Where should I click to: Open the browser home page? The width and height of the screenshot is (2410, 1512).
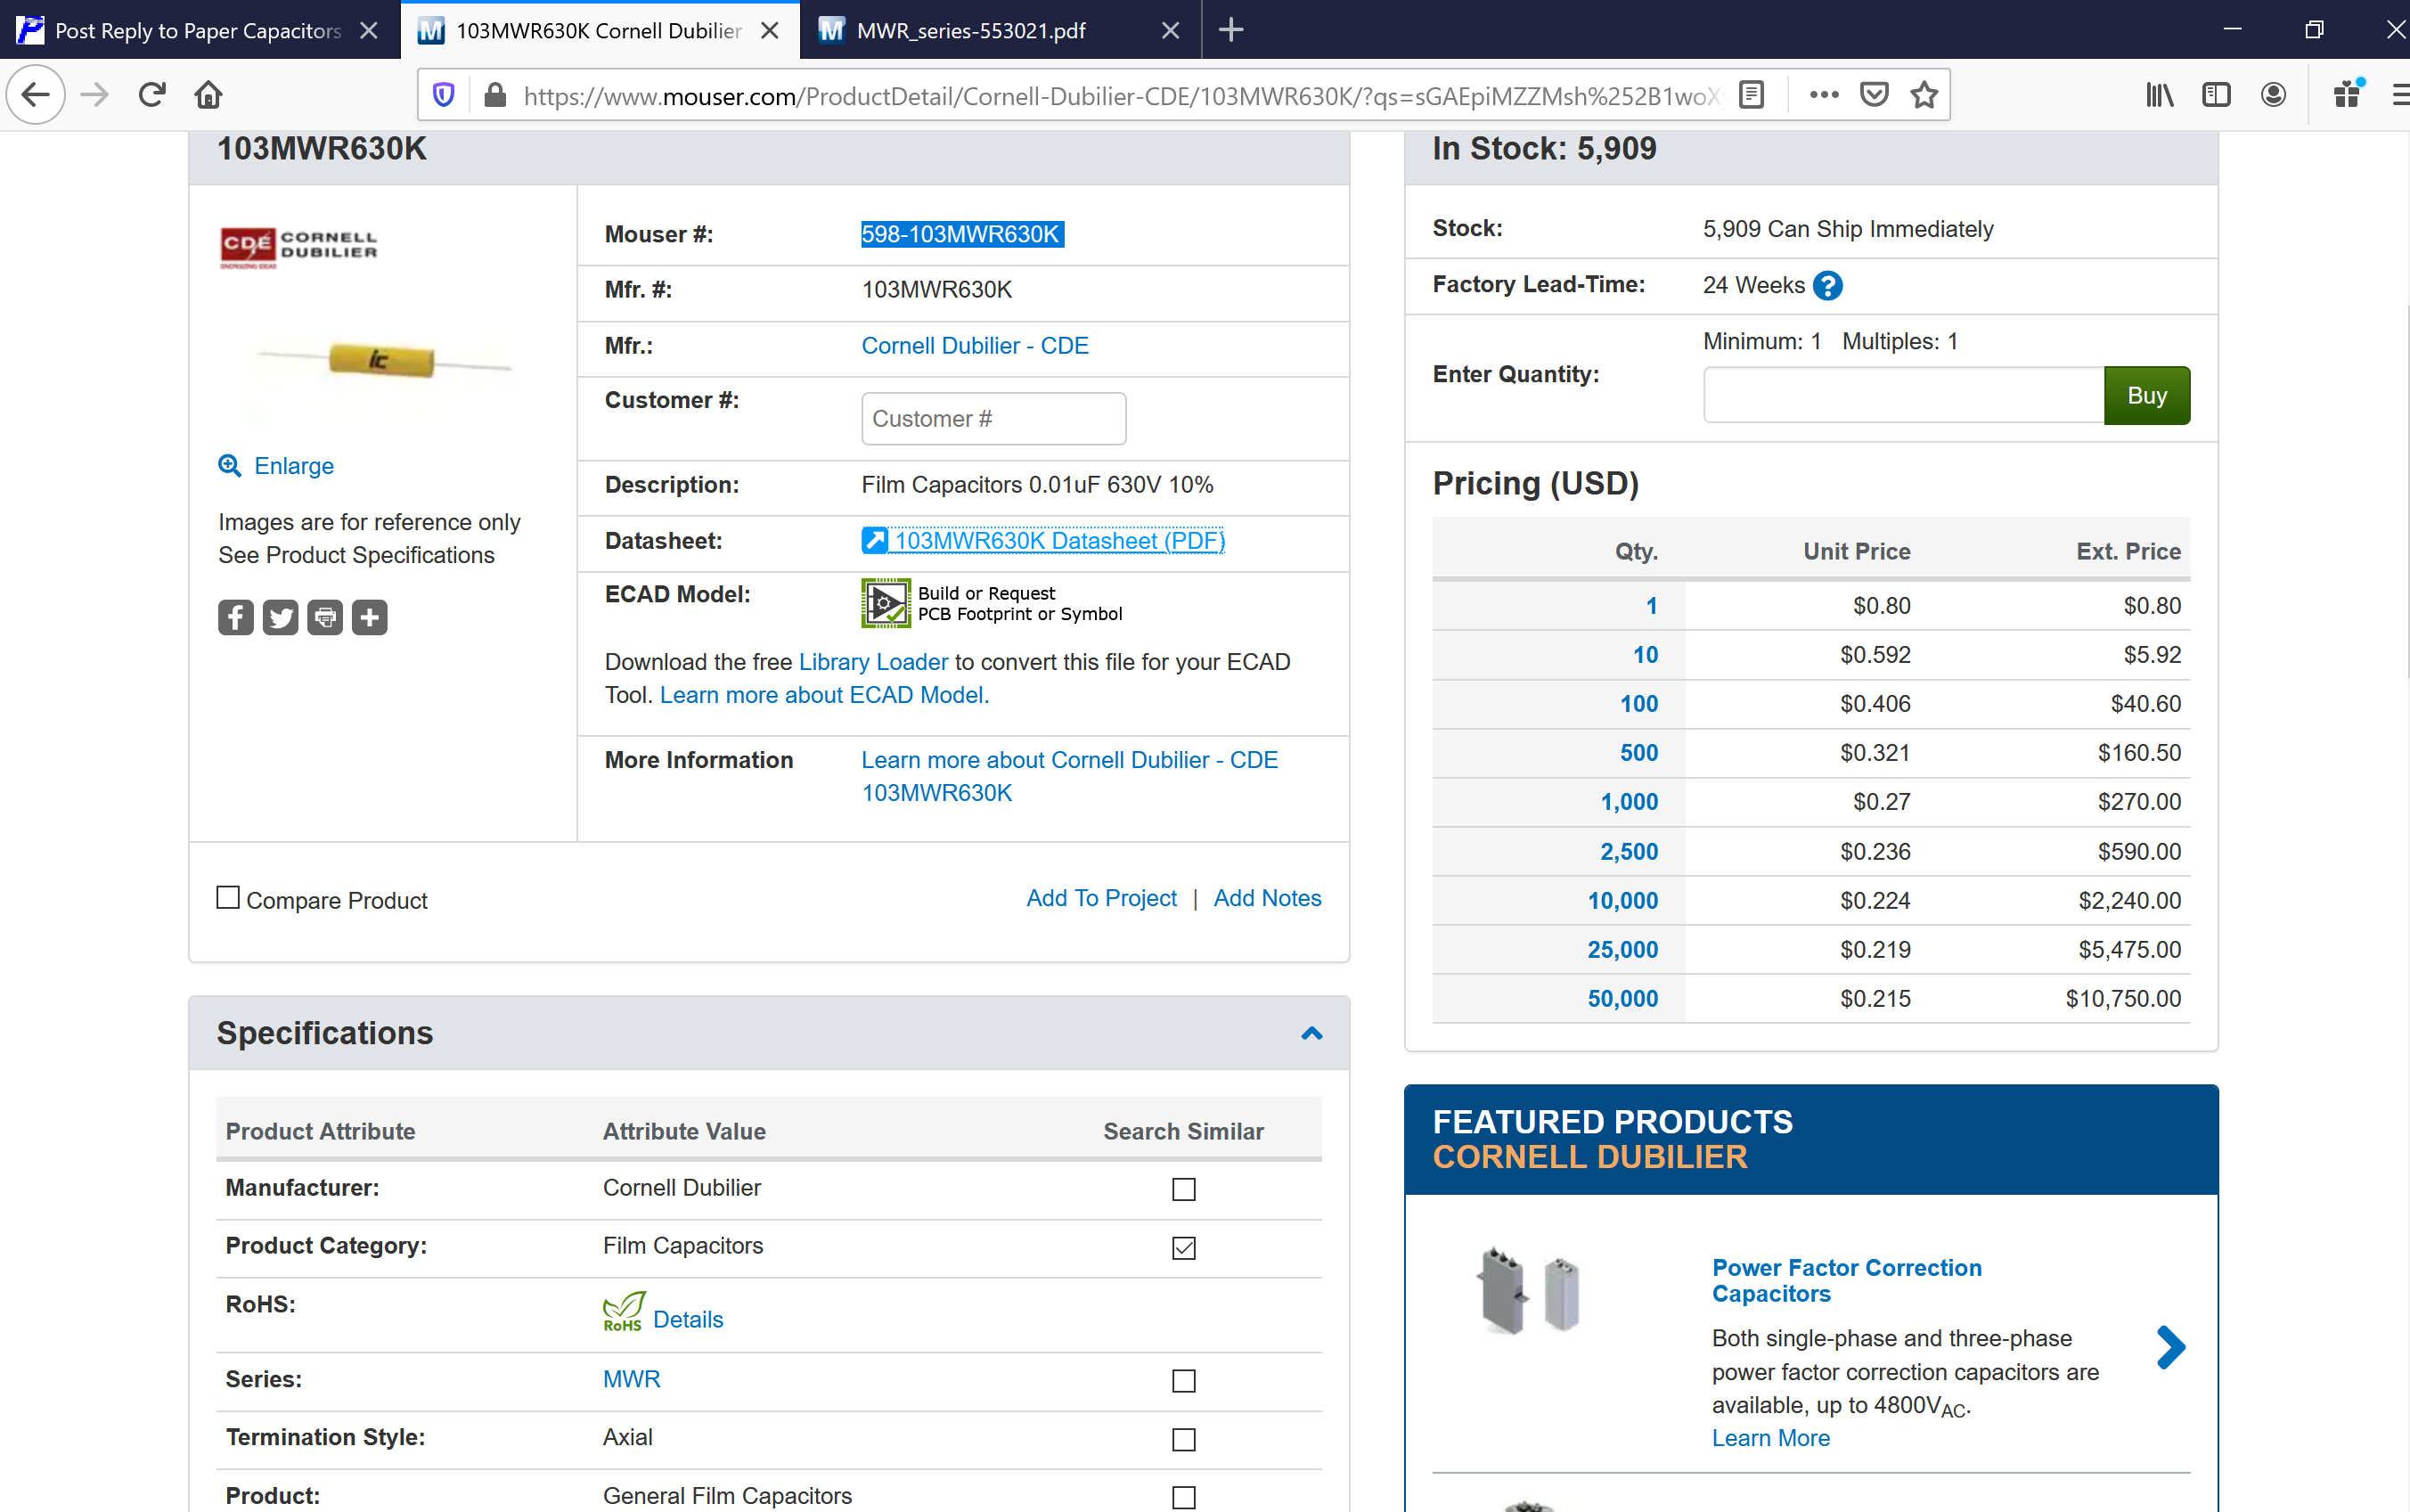208,95
